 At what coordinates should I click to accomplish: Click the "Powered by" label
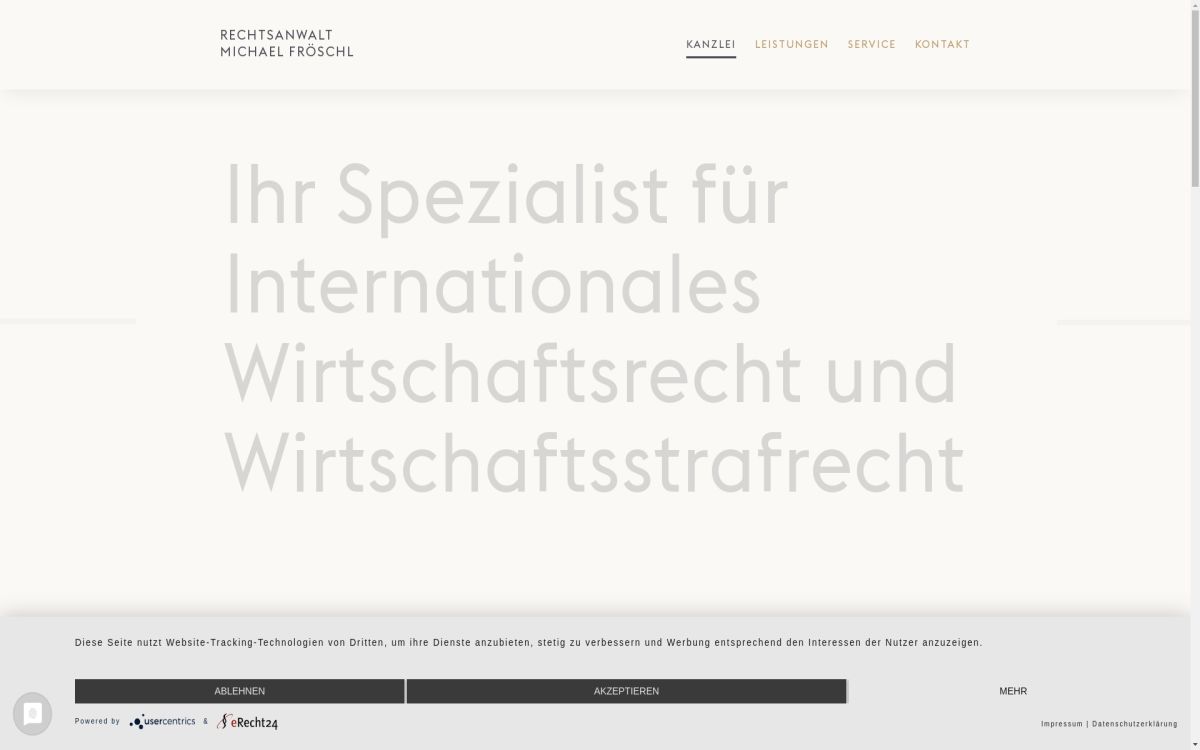pyautogui.click(x=97, y=721)
